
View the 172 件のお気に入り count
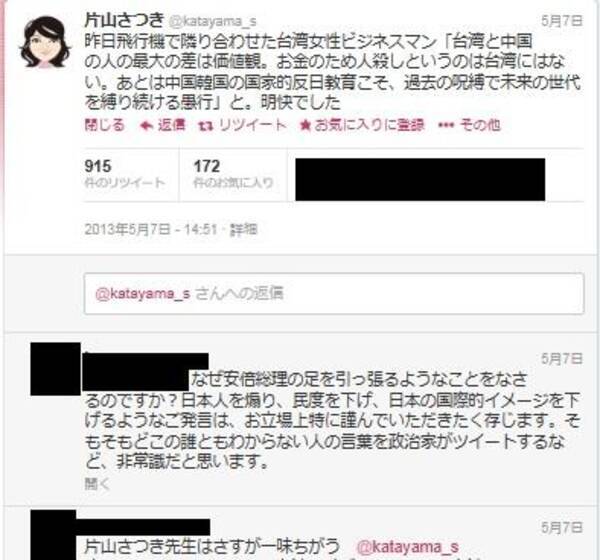coord(233,174)
